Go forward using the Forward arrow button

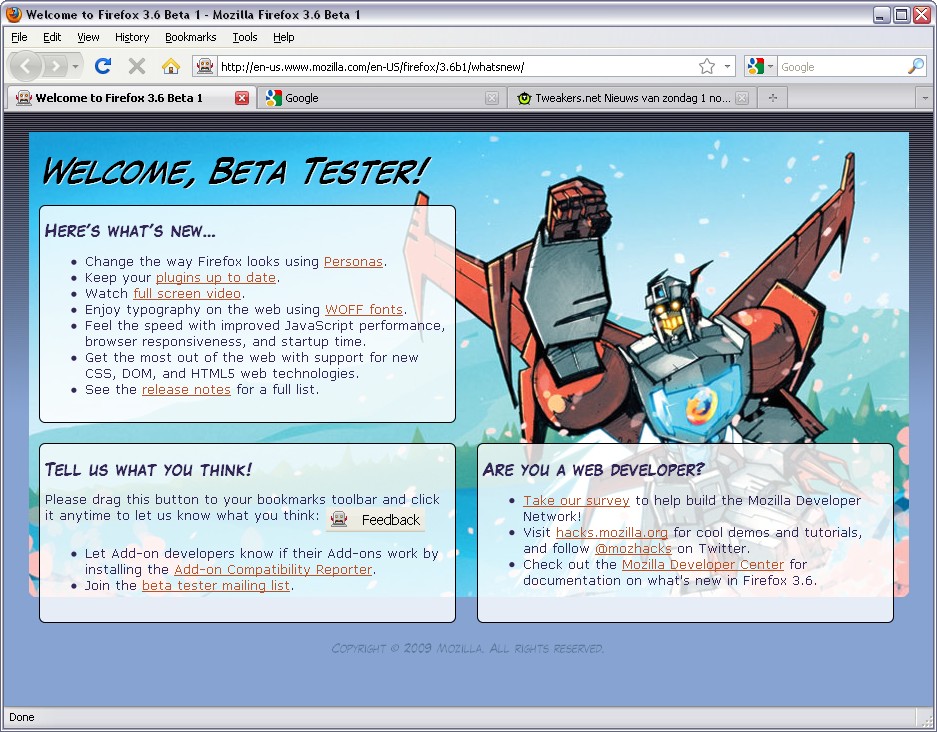[56, 66]
